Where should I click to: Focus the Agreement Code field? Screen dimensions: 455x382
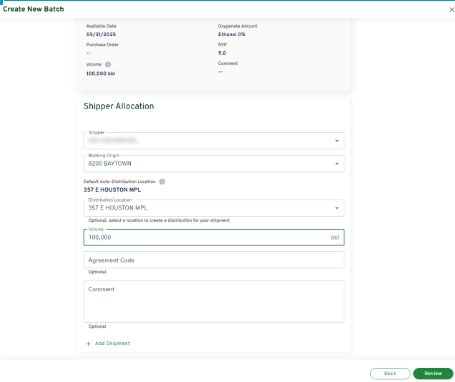coord(214,260)
